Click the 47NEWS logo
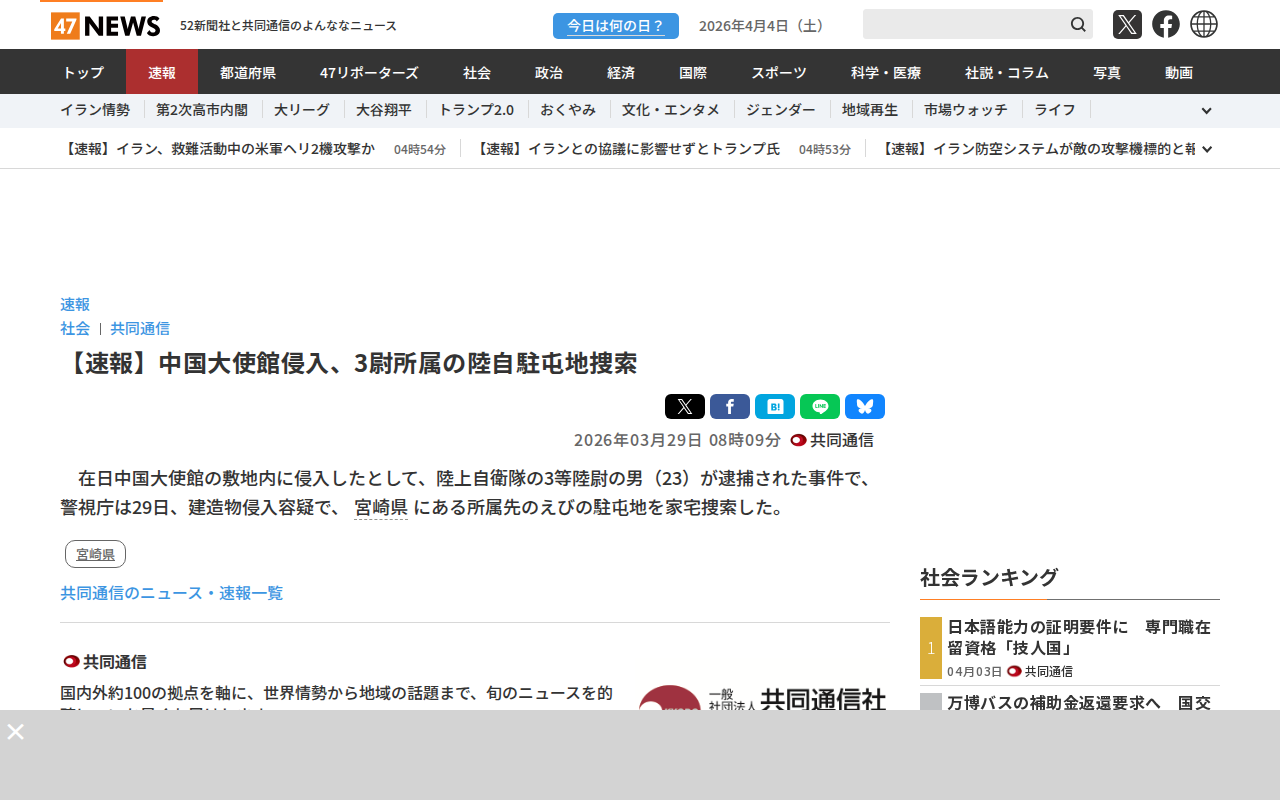Image resolution: width=1280 pixels, height=800 pixels. (x=105, y=25)
